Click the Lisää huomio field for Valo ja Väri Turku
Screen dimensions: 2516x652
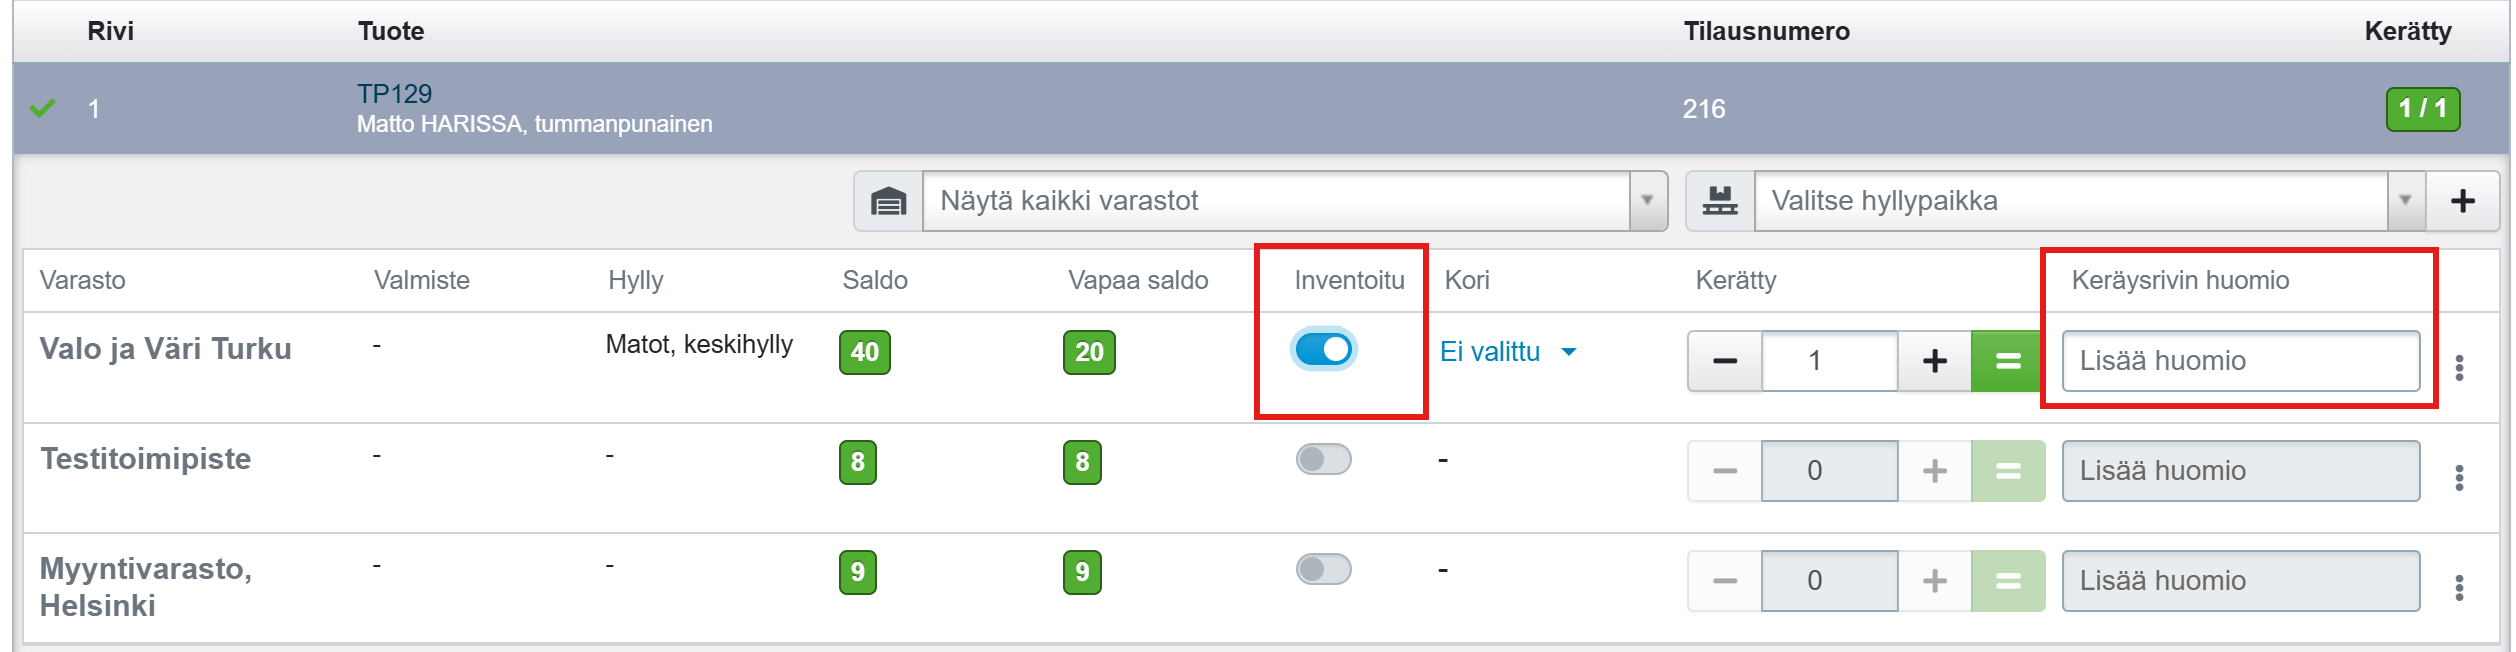[2240, 361]
